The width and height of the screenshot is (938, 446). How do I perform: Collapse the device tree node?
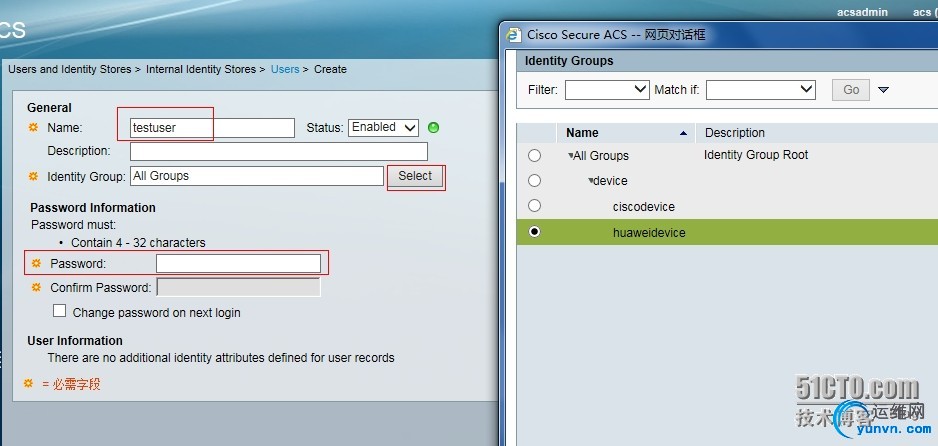[x=590, y=181]
